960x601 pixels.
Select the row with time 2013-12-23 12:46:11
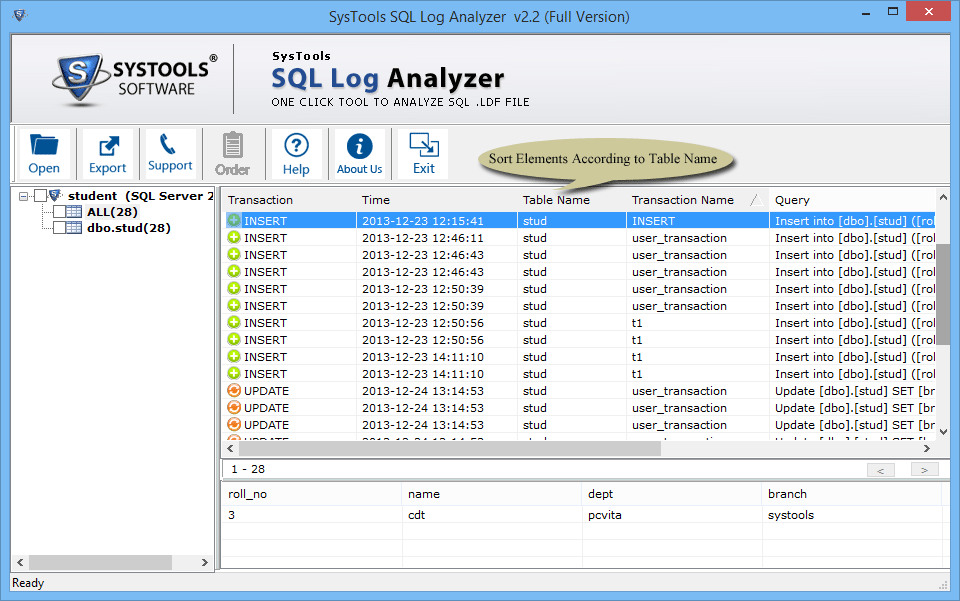pyautogui.click(x=581, y=237)
